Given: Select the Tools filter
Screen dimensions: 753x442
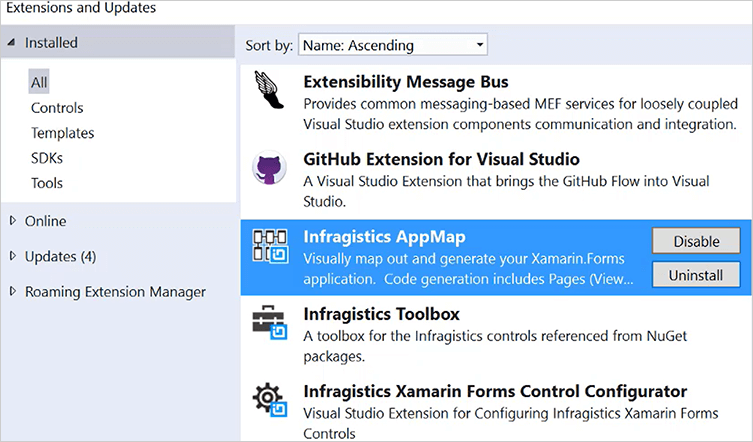Looking at the screenshot, I should tap(47, 183).
